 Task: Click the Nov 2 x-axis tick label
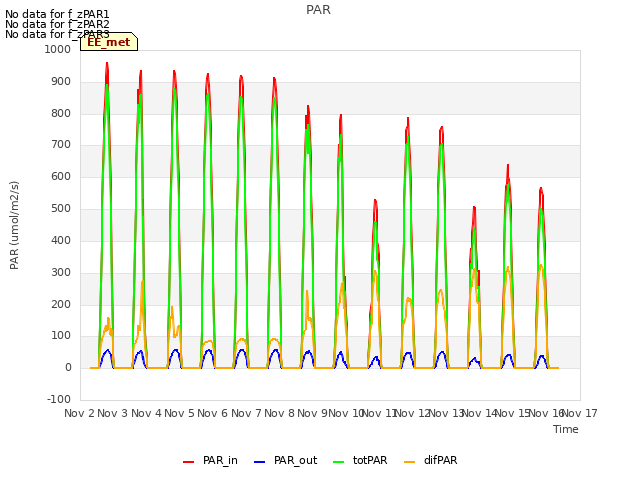(79, 413)
